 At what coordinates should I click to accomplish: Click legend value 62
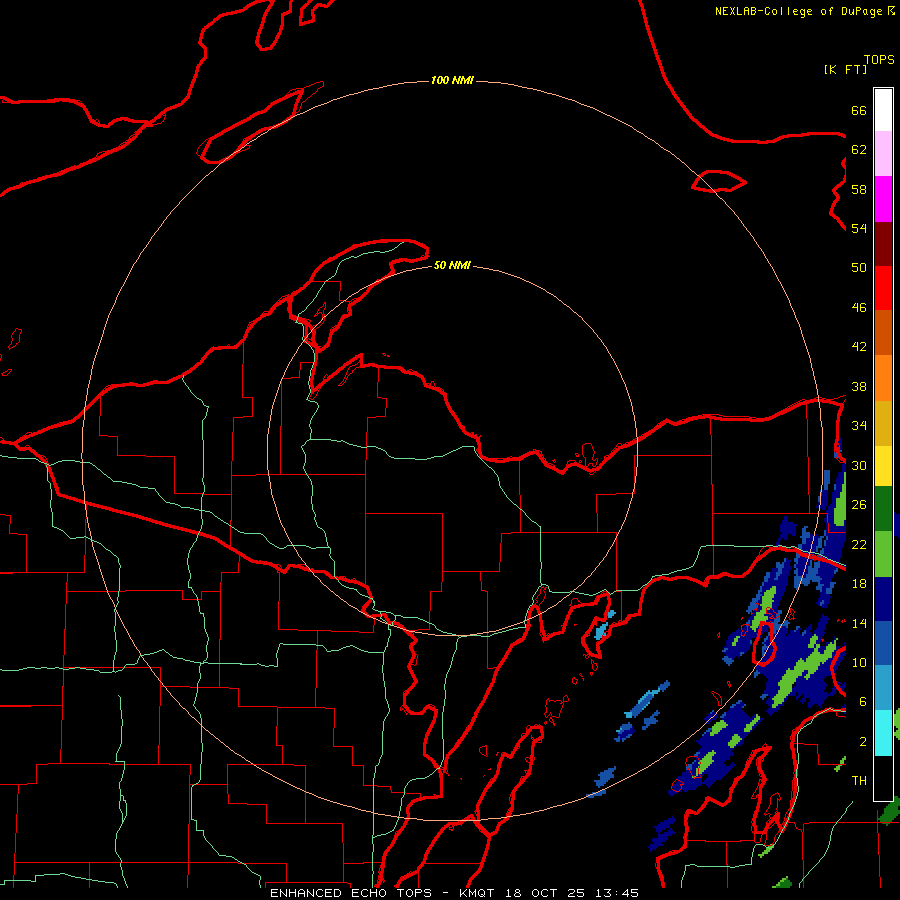tap(859, 150)
